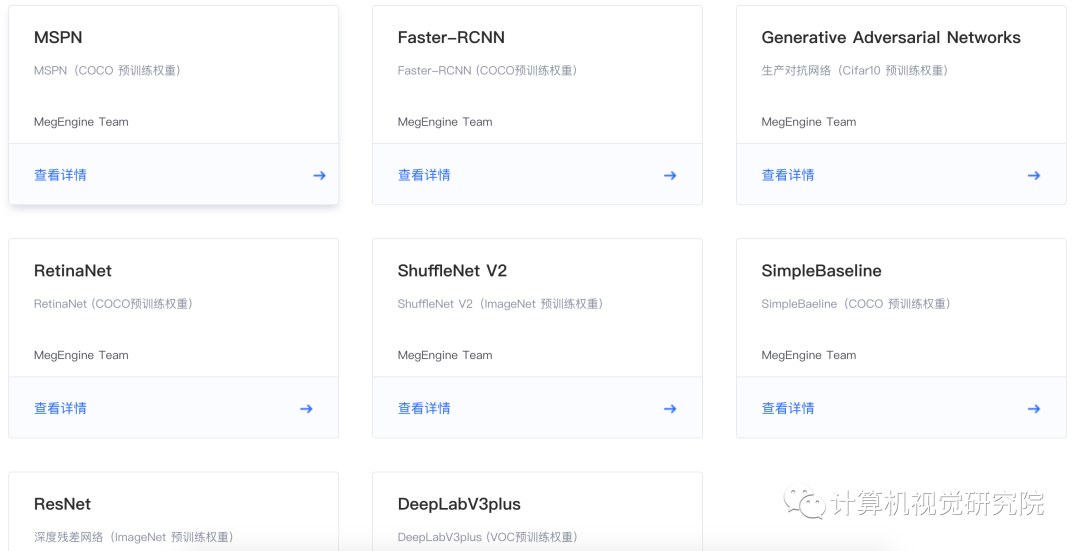Image resolution: width=1080 pixels, height=551 pixels.
Task: Click the ShuffleNet V2 heading
Action: coord(452,271)
